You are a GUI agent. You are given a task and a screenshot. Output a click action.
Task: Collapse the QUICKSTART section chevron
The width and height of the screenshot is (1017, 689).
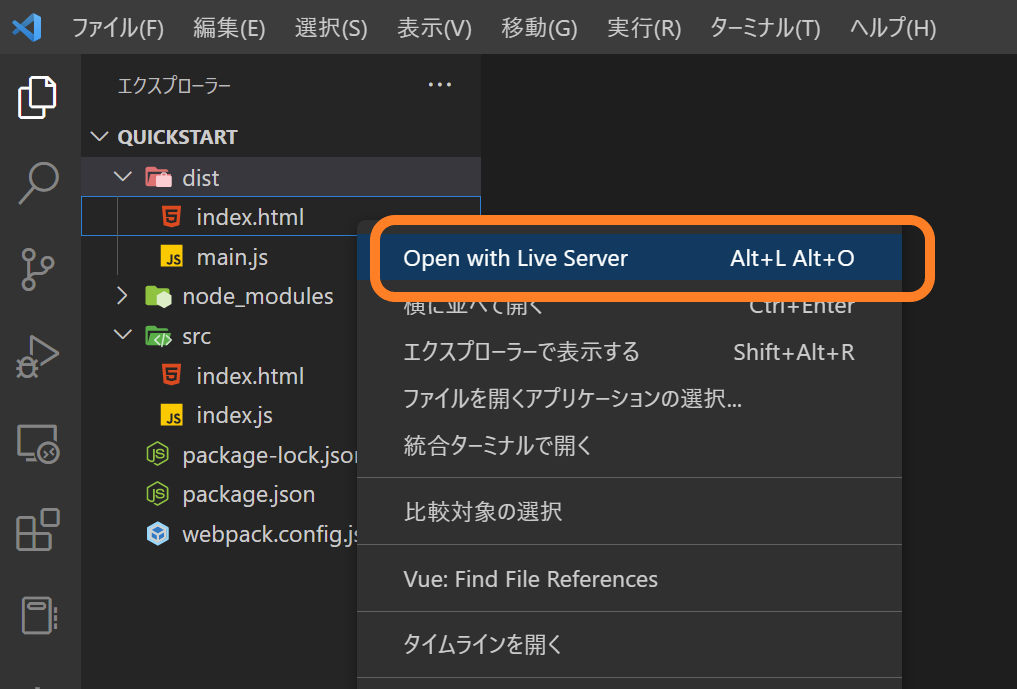pyautogui.click(x=99, y=137)
